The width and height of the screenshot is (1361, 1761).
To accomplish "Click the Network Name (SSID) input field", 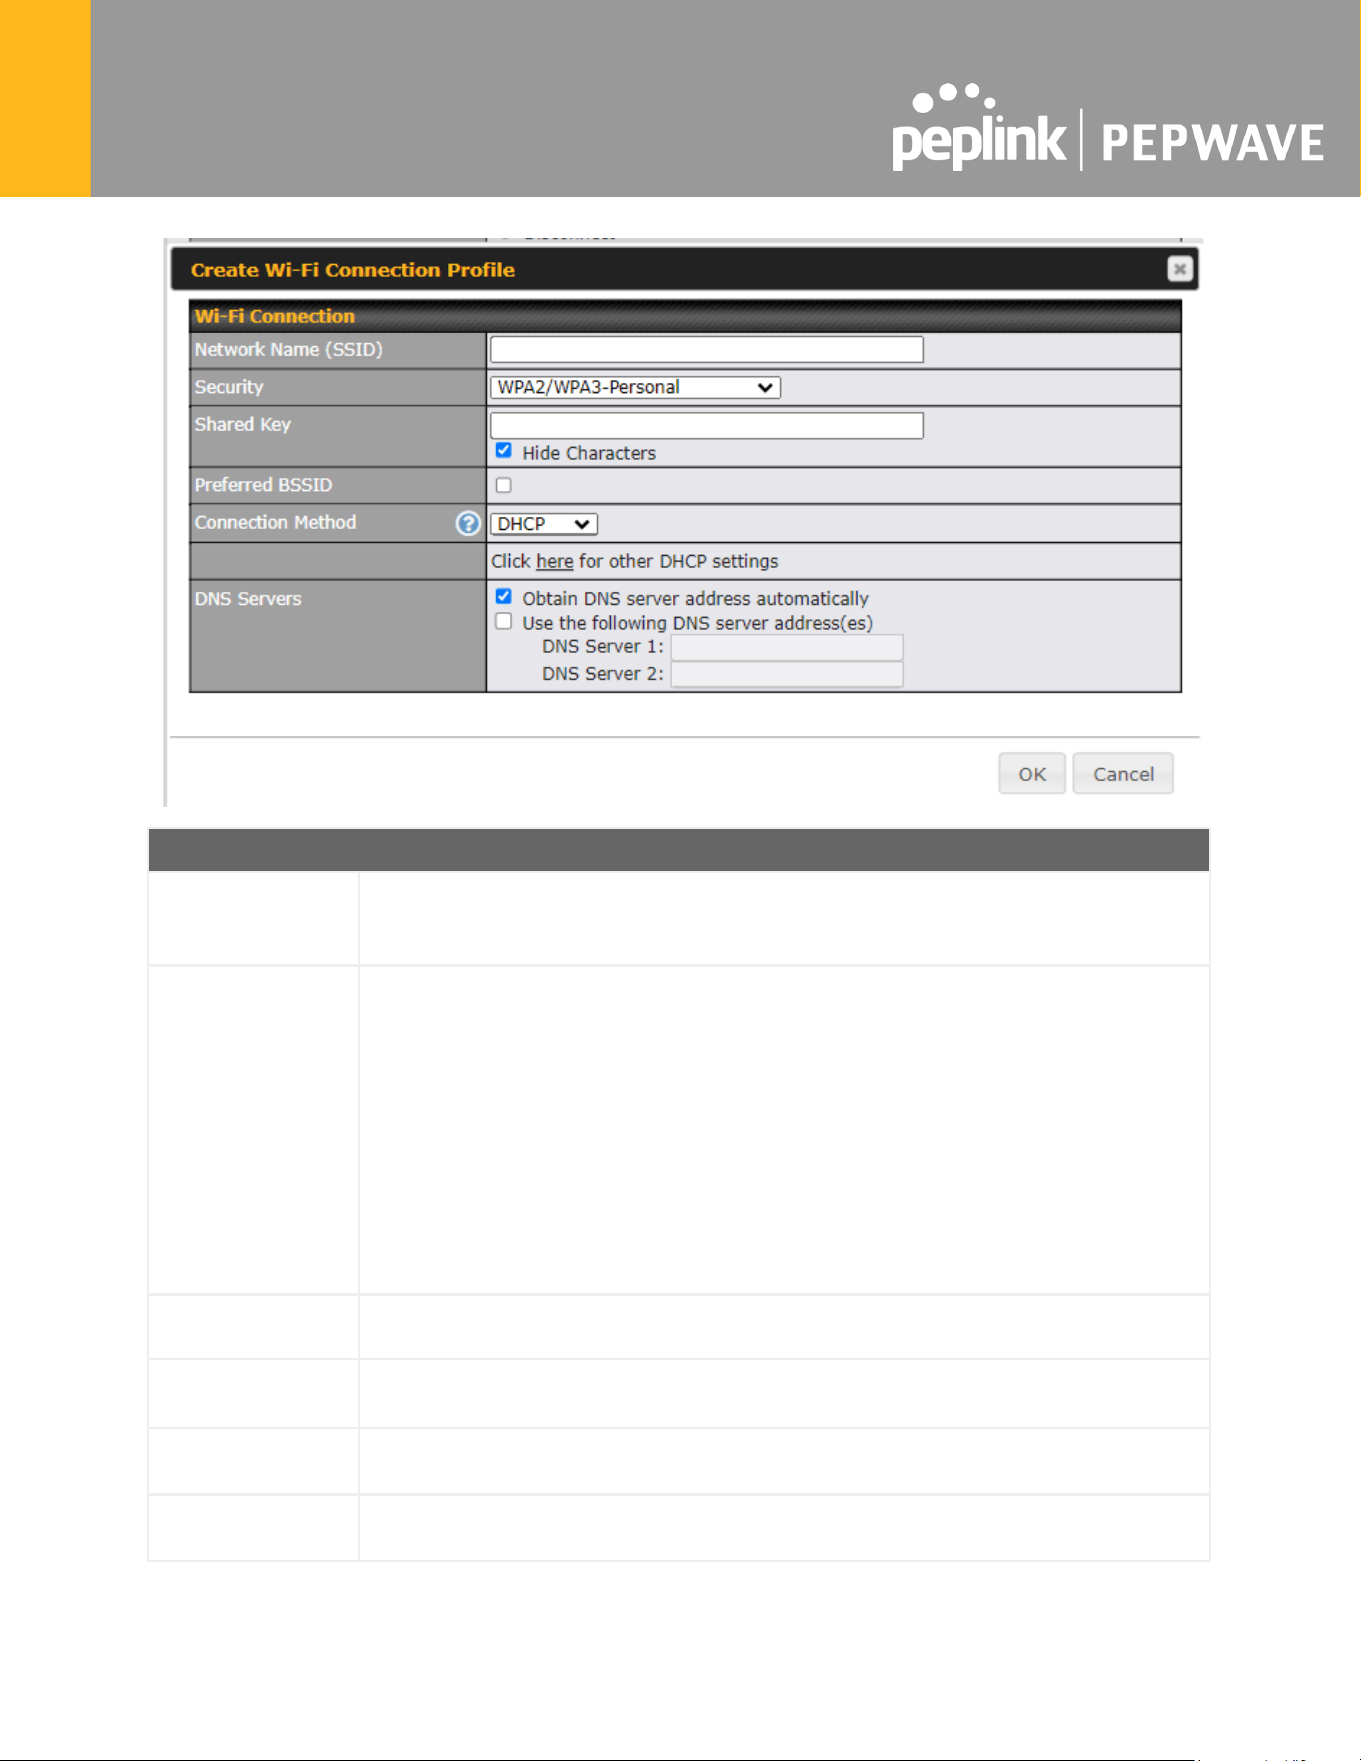I will [707, 349].
